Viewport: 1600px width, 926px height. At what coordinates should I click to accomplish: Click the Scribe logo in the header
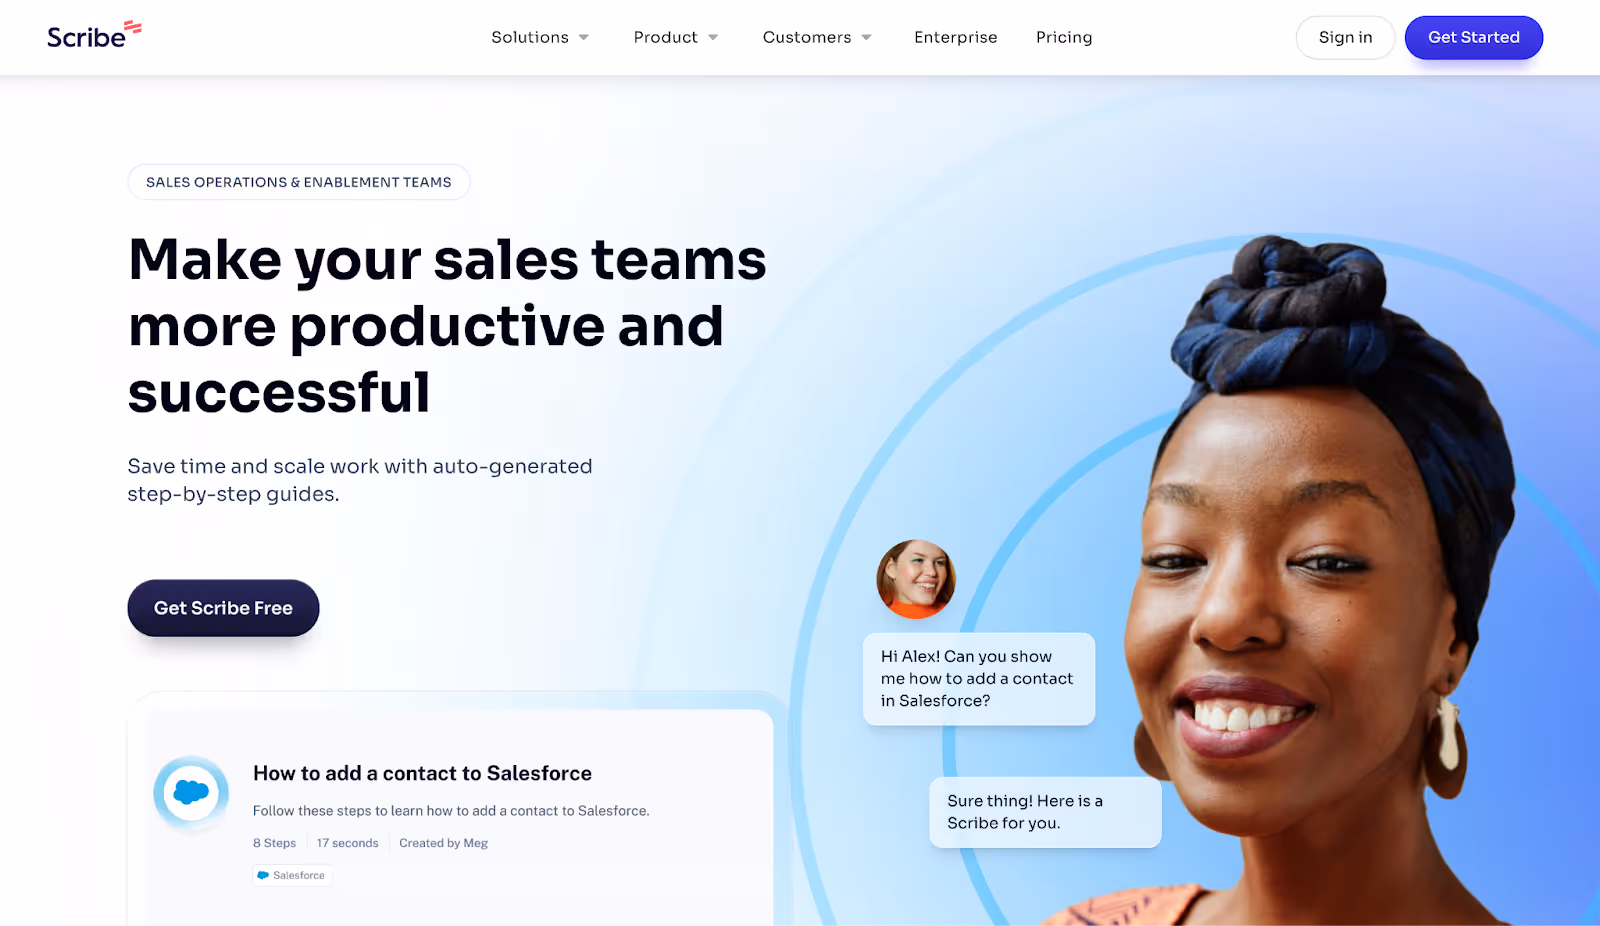(x=94, y=35)
